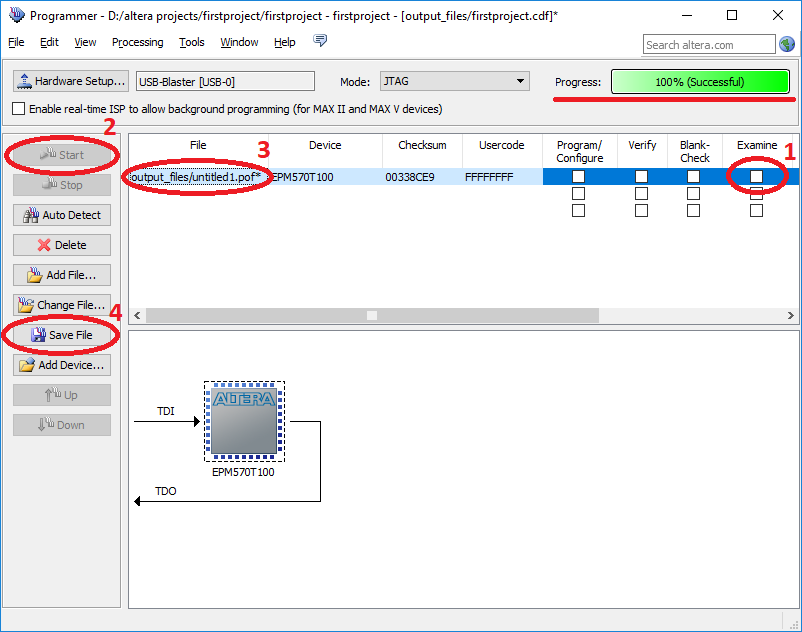Click the Stop button
Image resolution: width=802 pixels, height=632 pixels.
(x=62, y=185)
